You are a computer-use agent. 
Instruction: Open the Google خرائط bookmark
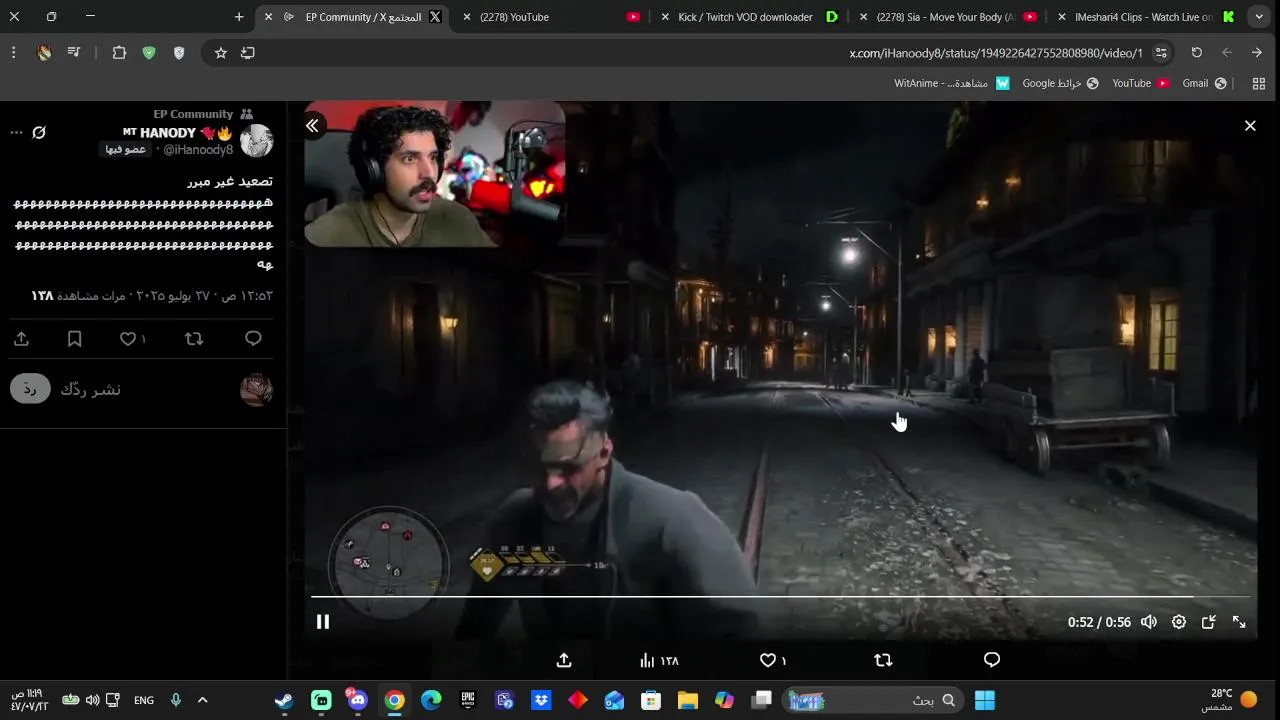(x=1060, y=83)
